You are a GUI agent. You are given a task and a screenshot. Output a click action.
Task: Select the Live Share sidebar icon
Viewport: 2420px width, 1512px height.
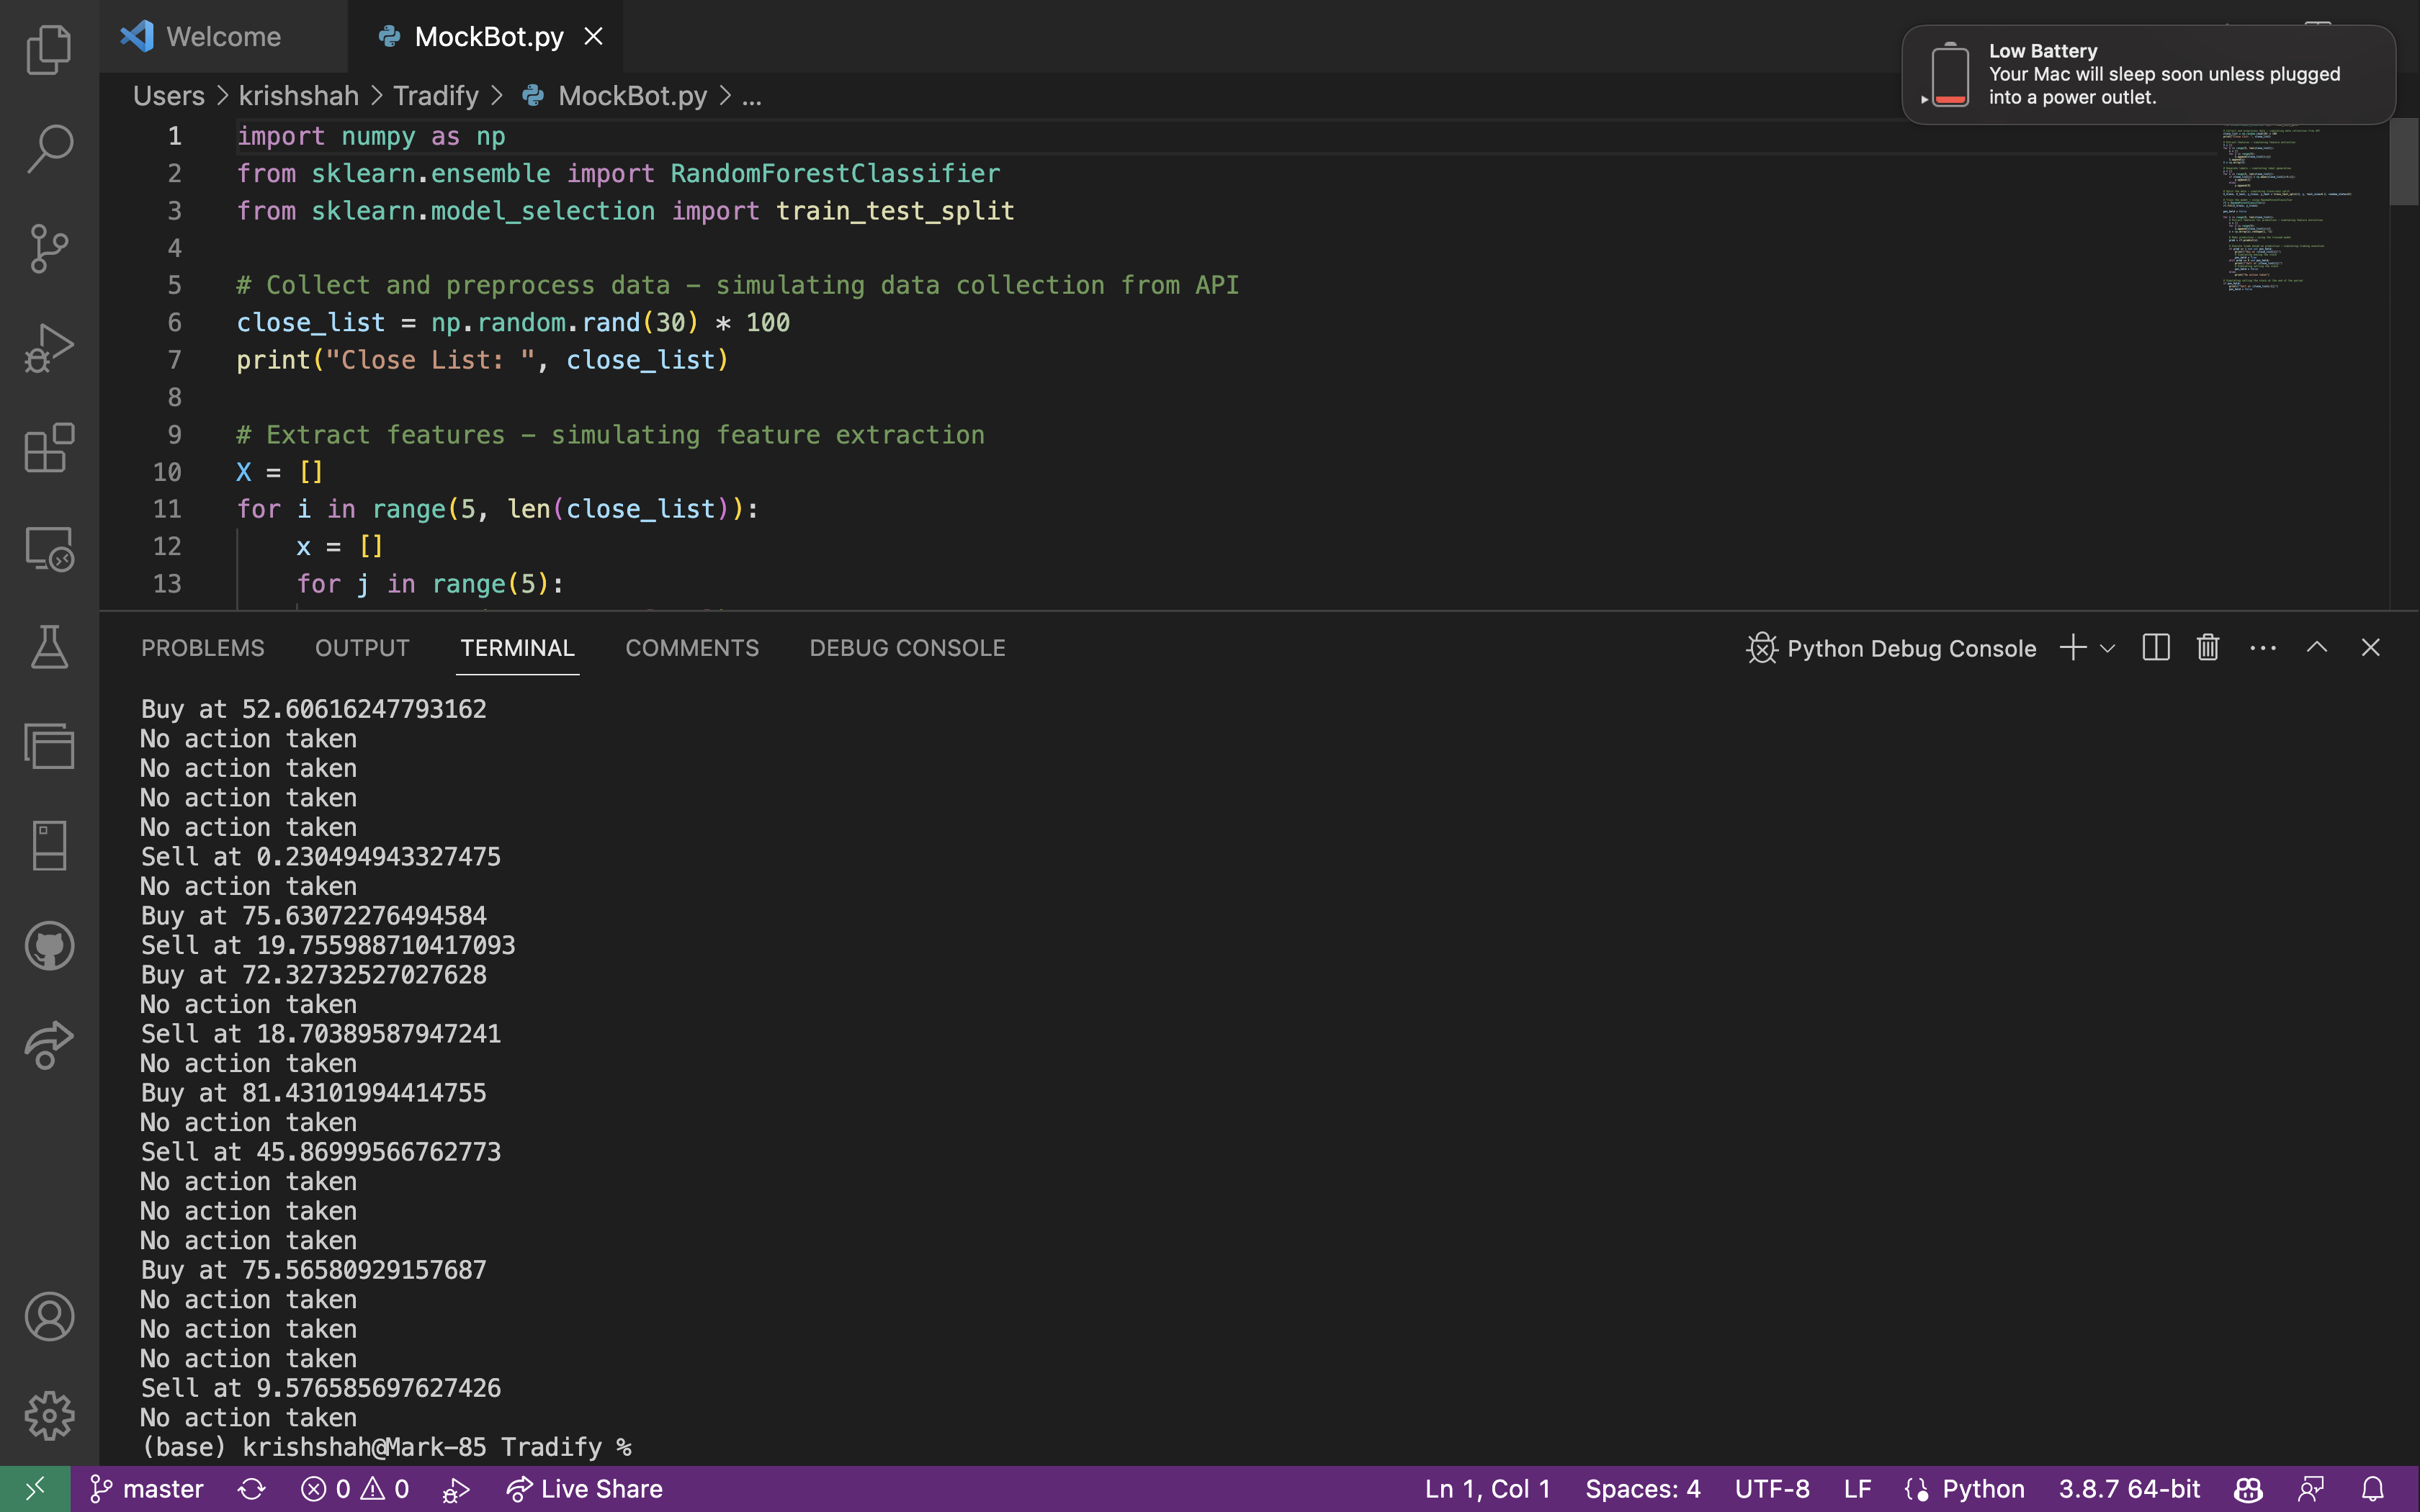pos(48,1046)
